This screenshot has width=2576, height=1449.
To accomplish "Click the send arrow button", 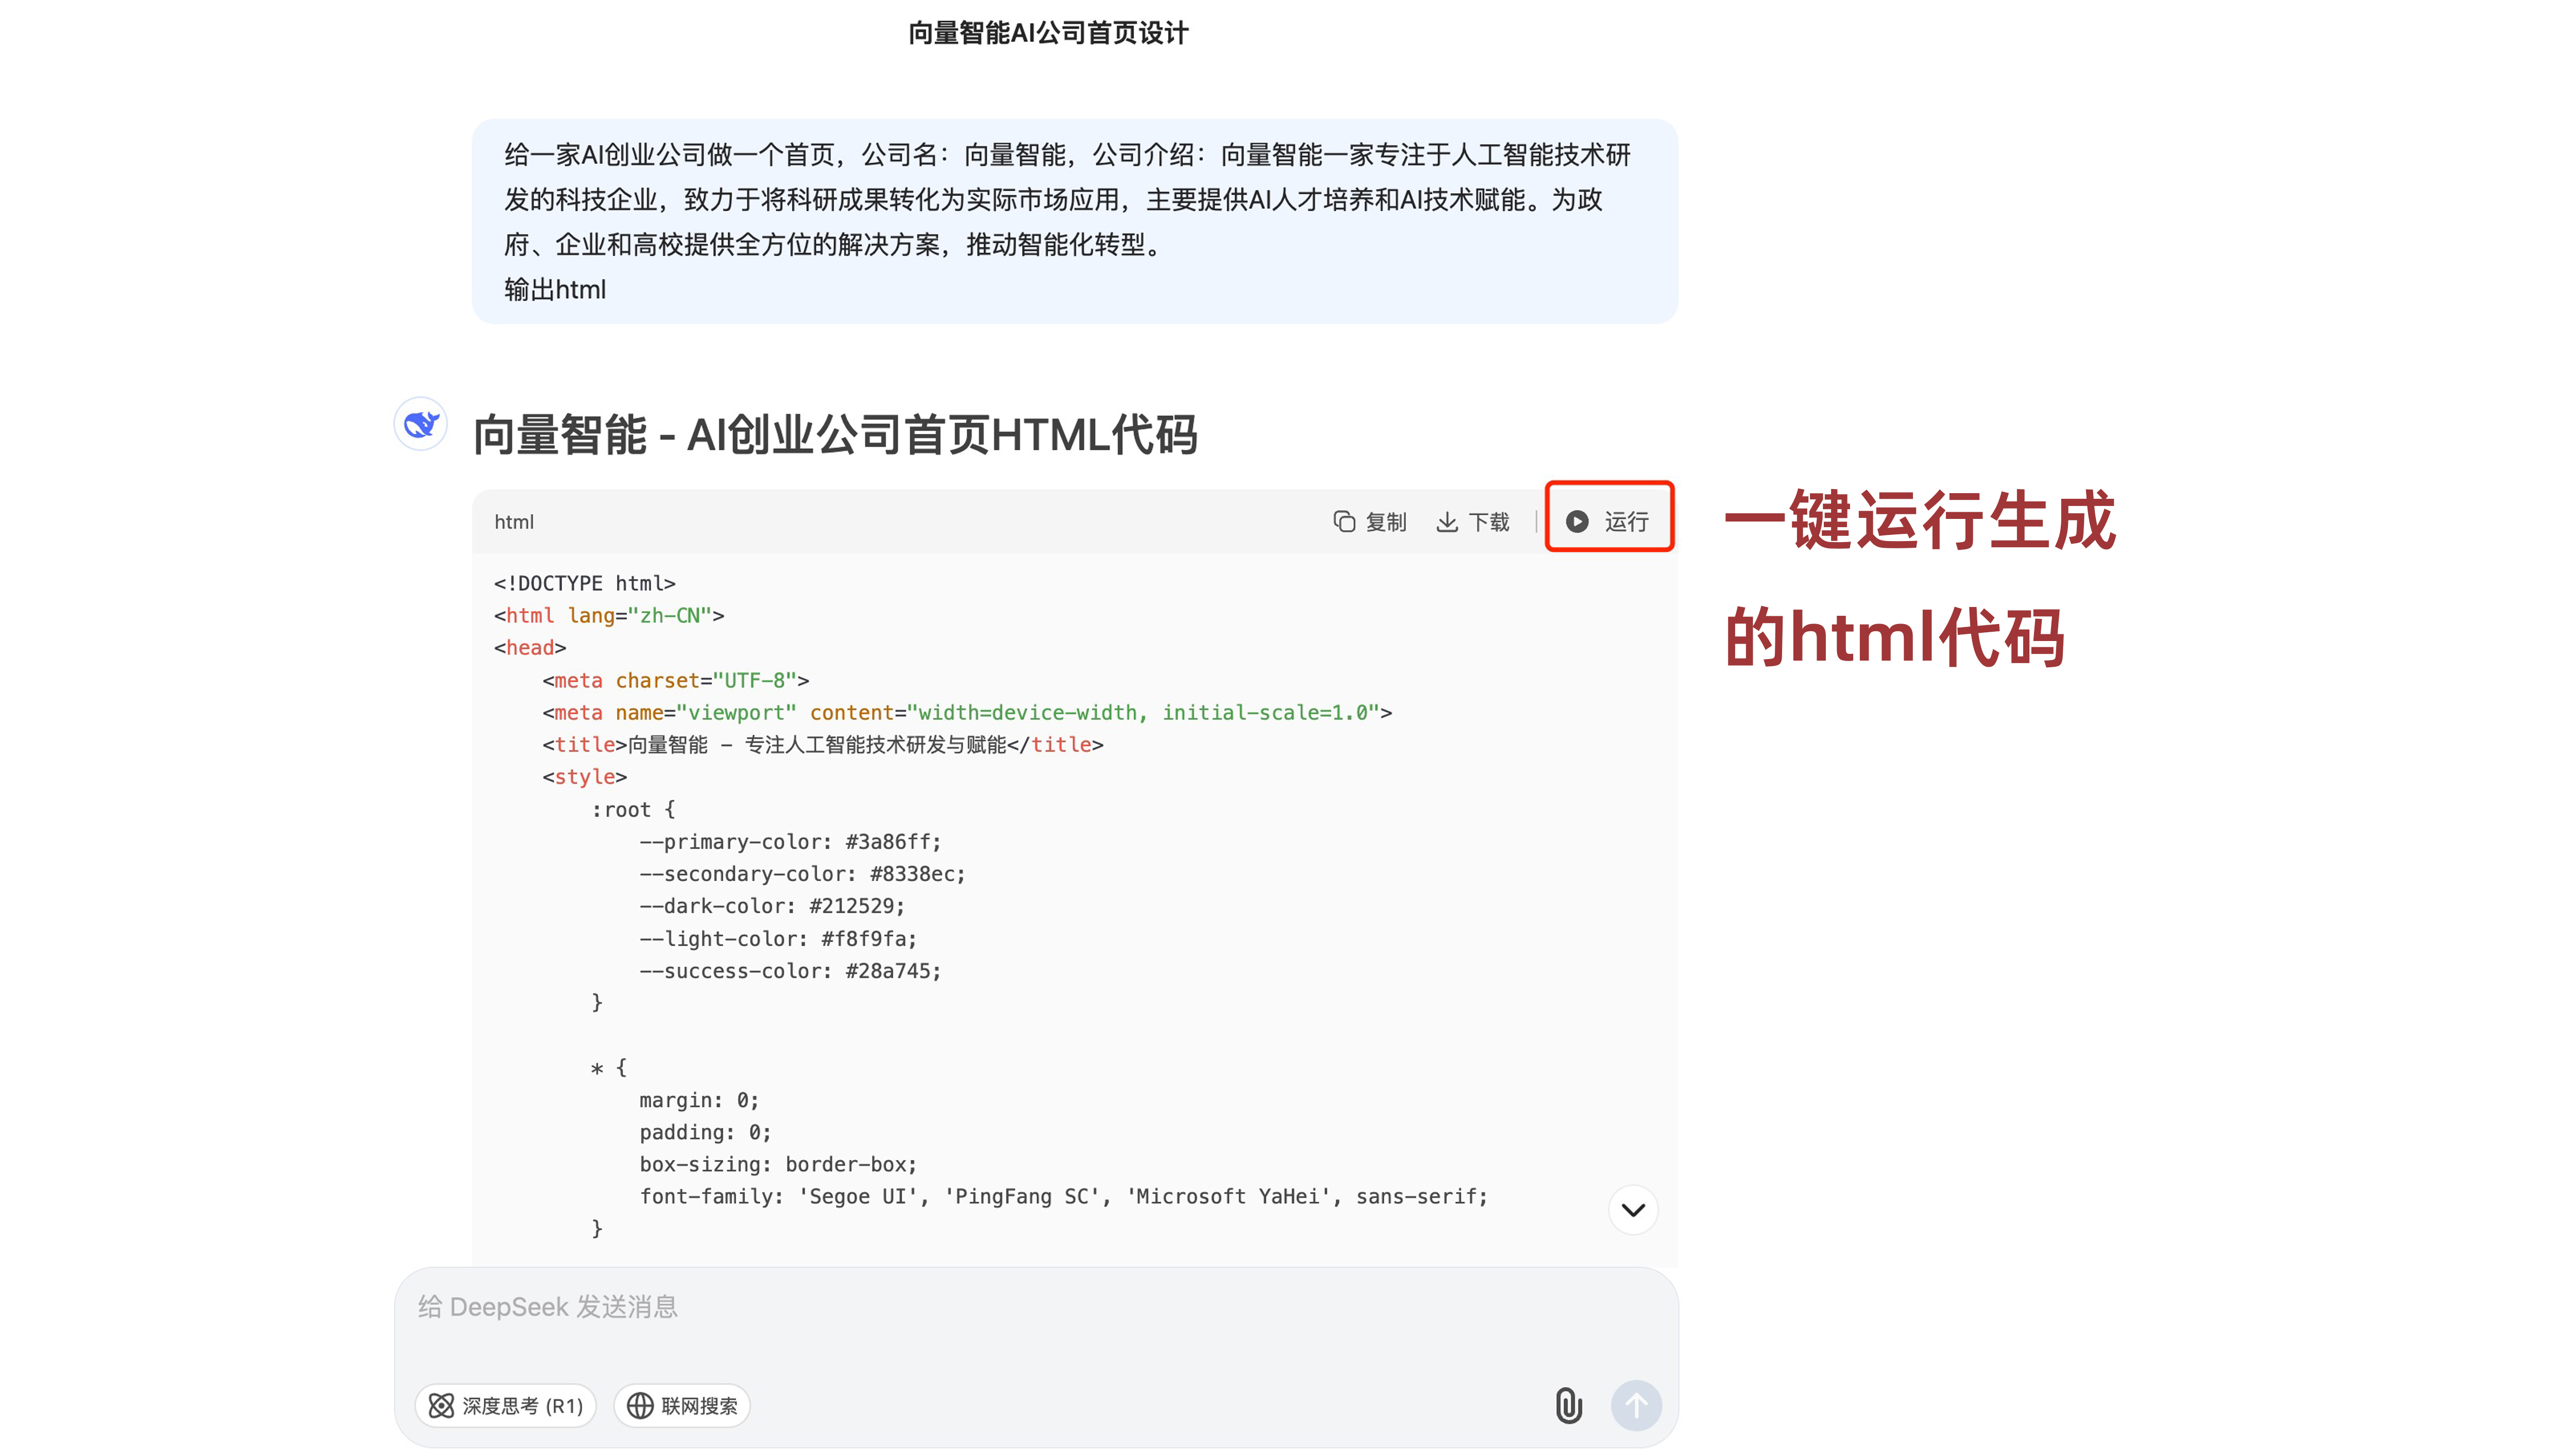I will [1636, 1406].
